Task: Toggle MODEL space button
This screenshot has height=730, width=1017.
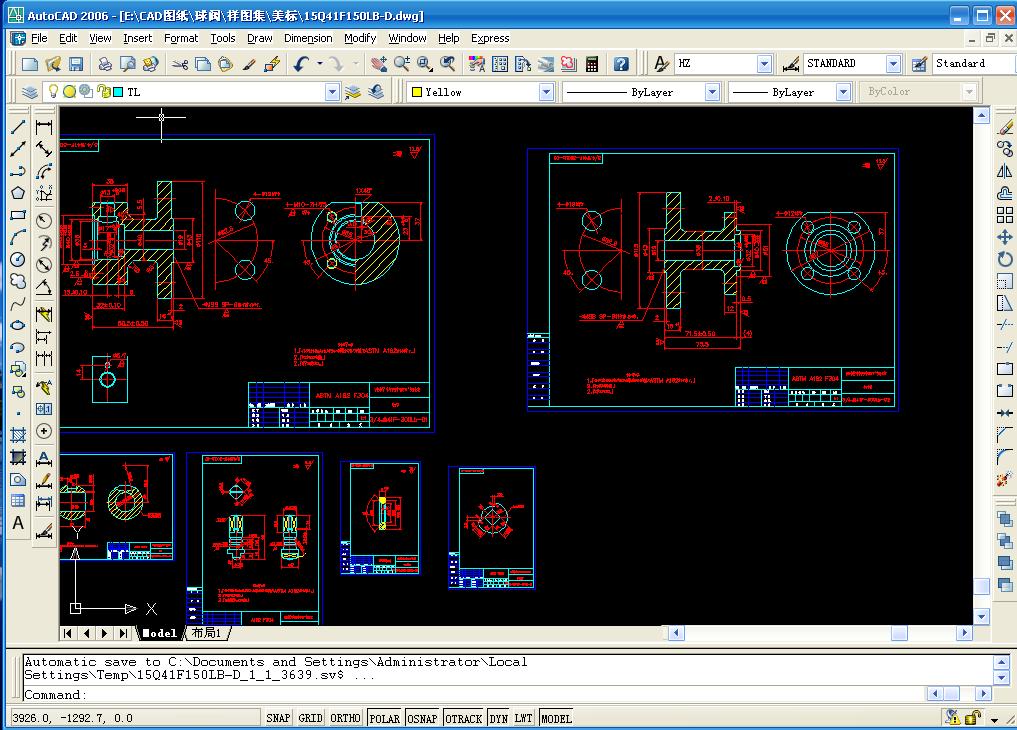Action: pos(556,718)
